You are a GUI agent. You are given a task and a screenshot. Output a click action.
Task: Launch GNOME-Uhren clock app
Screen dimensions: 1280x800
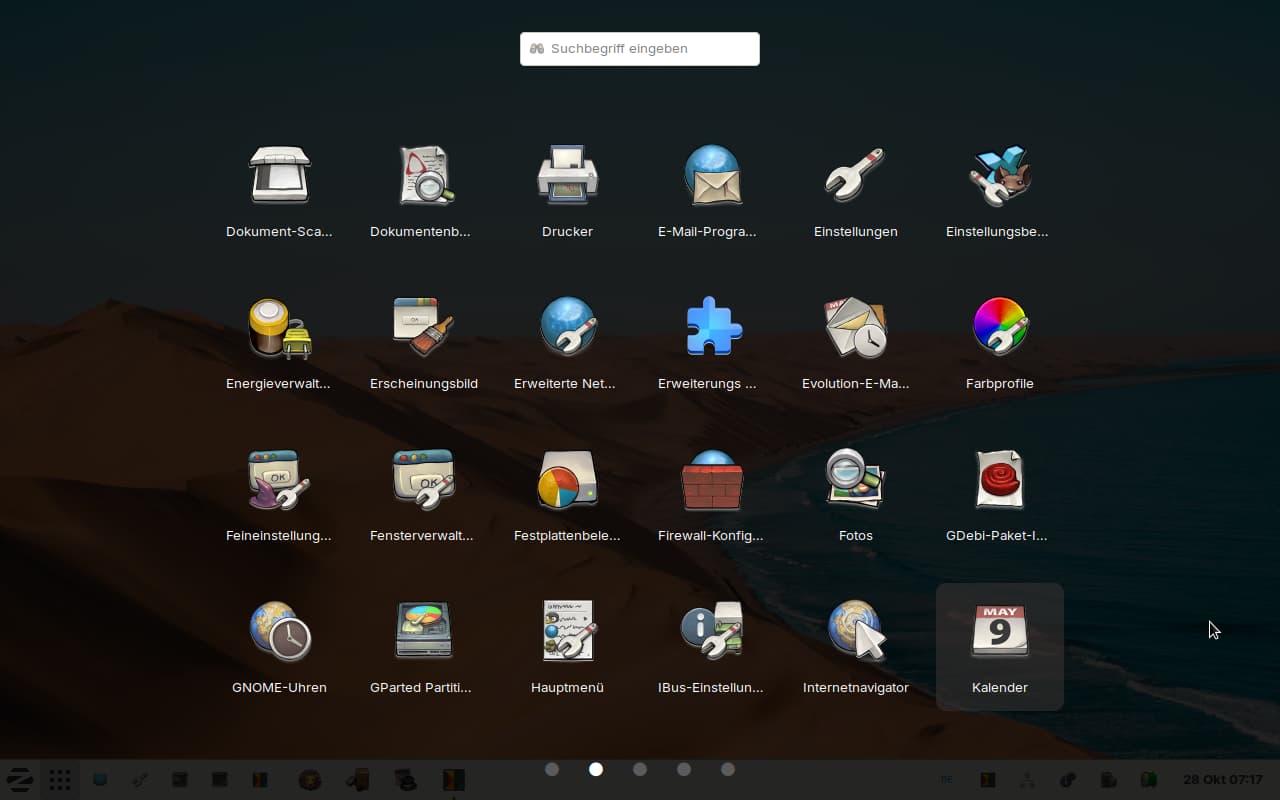(279, 632)
